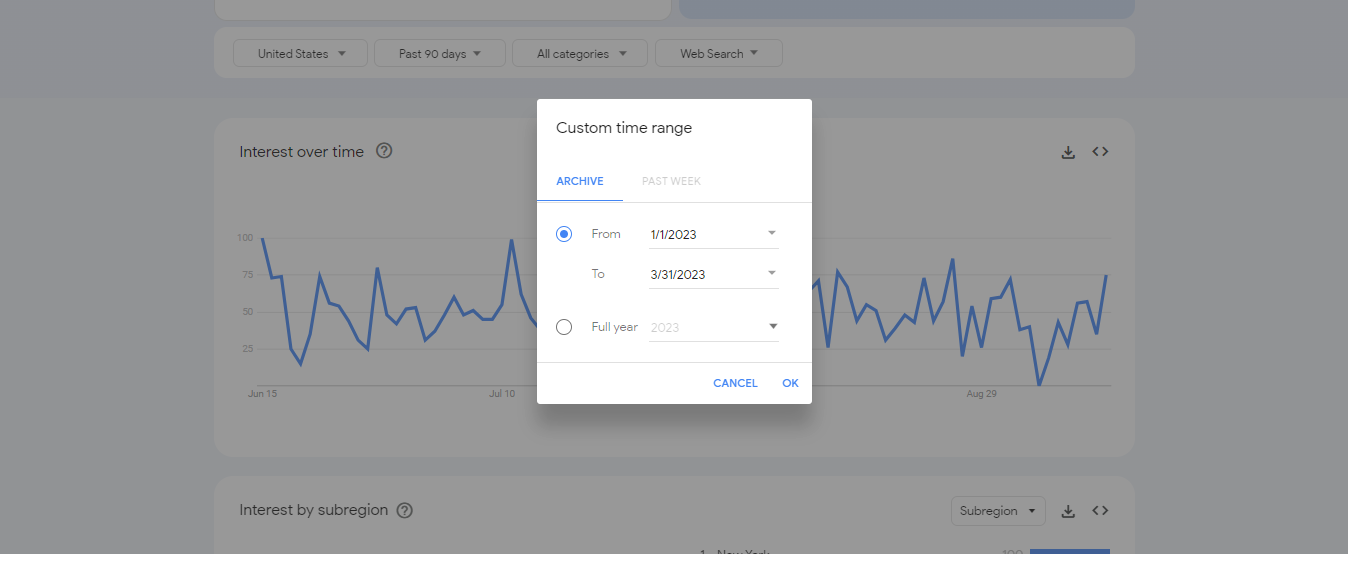Viewport: 1348px width, 571px height.
Task: Click the Aug 29 axis label
Action: [x=981, y=394]
